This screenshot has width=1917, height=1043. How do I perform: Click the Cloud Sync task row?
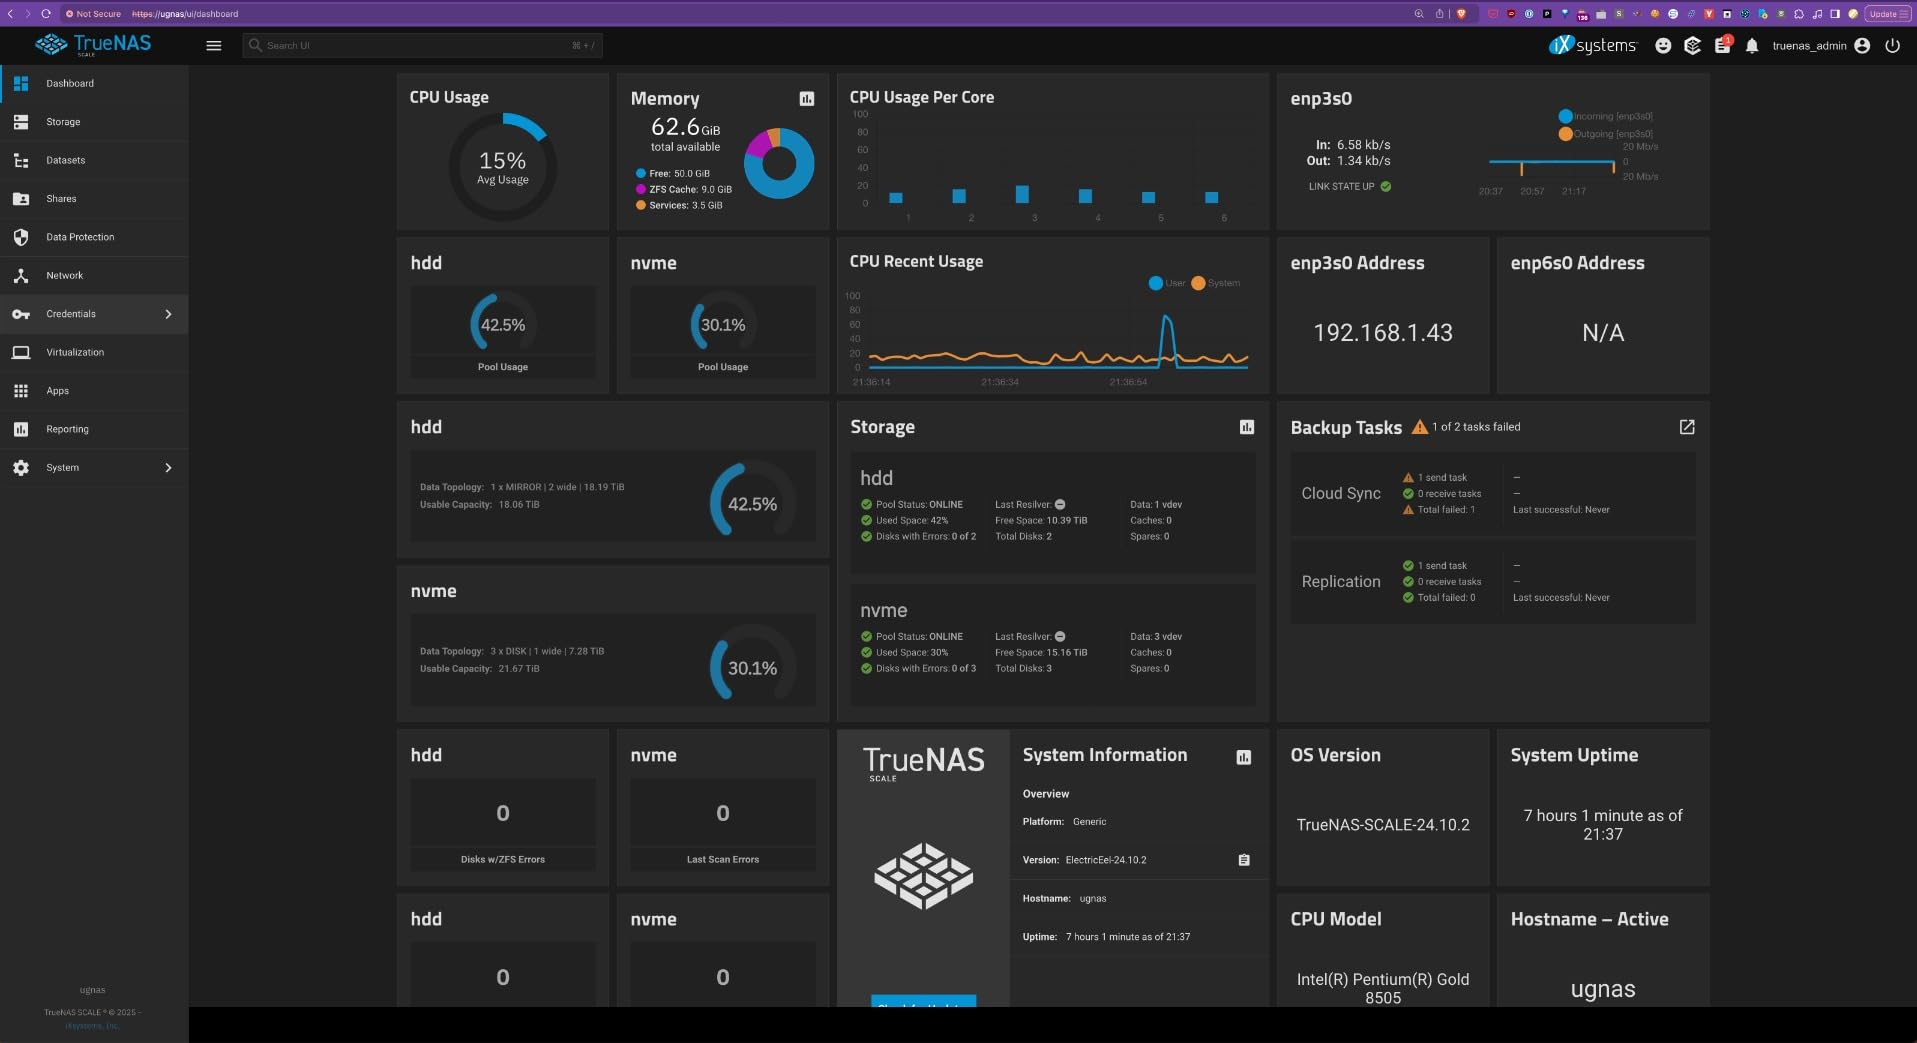[1493, 494]
